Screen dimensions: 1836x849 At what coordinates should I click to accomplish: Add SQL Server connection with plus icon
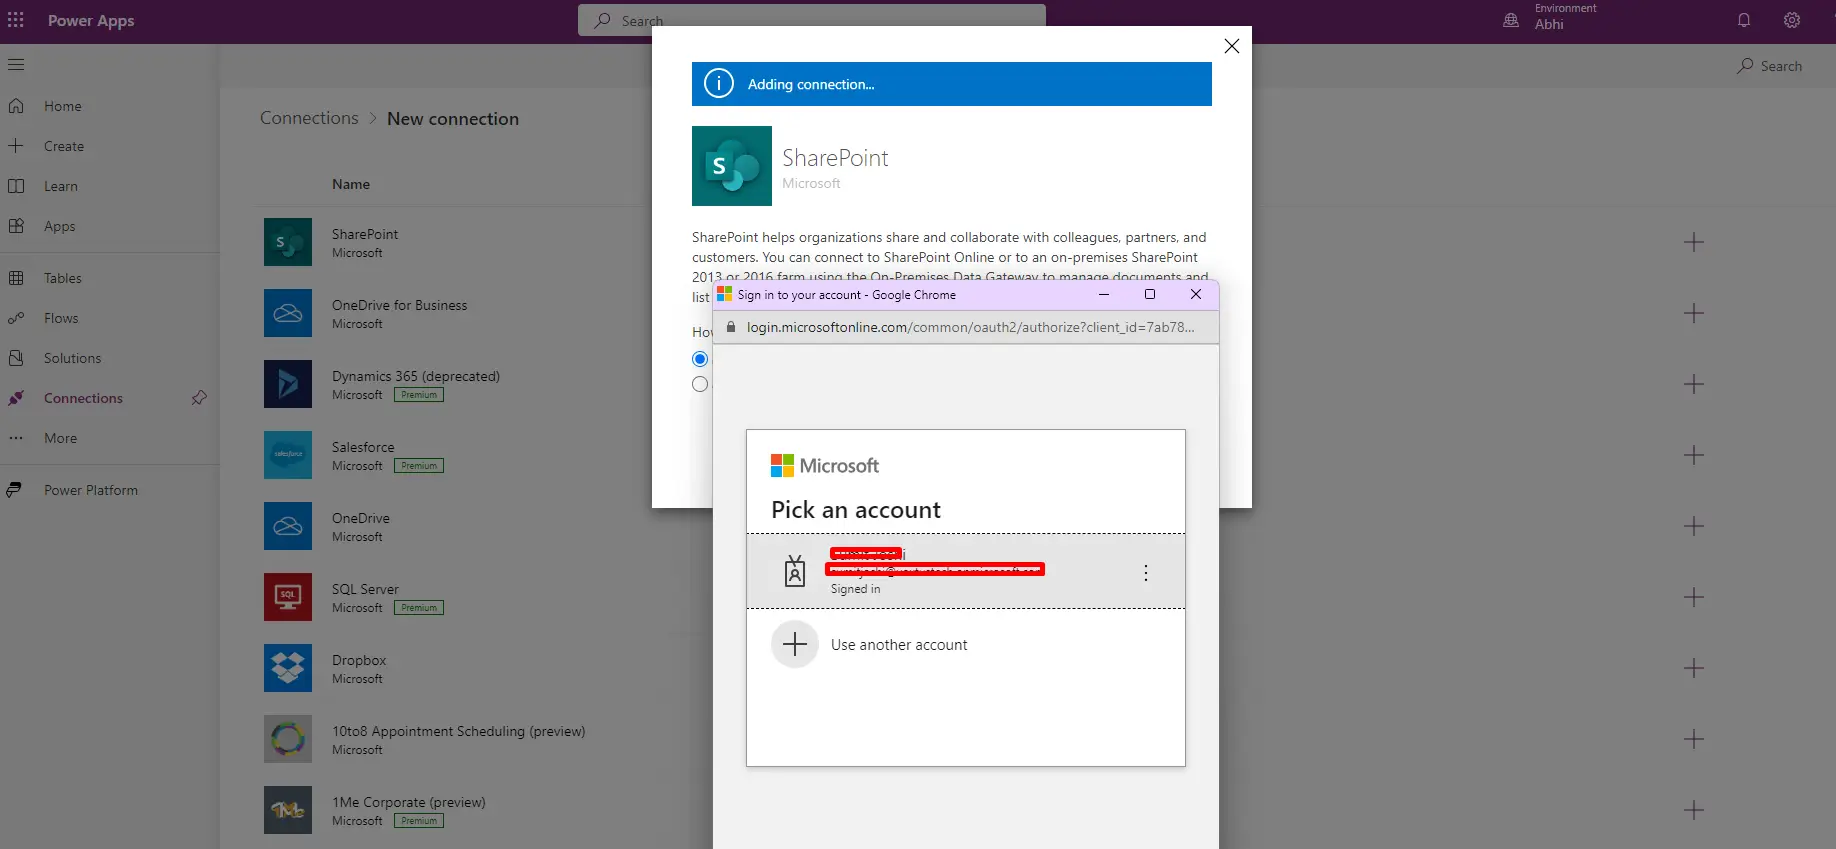[x=1694, y=597]
